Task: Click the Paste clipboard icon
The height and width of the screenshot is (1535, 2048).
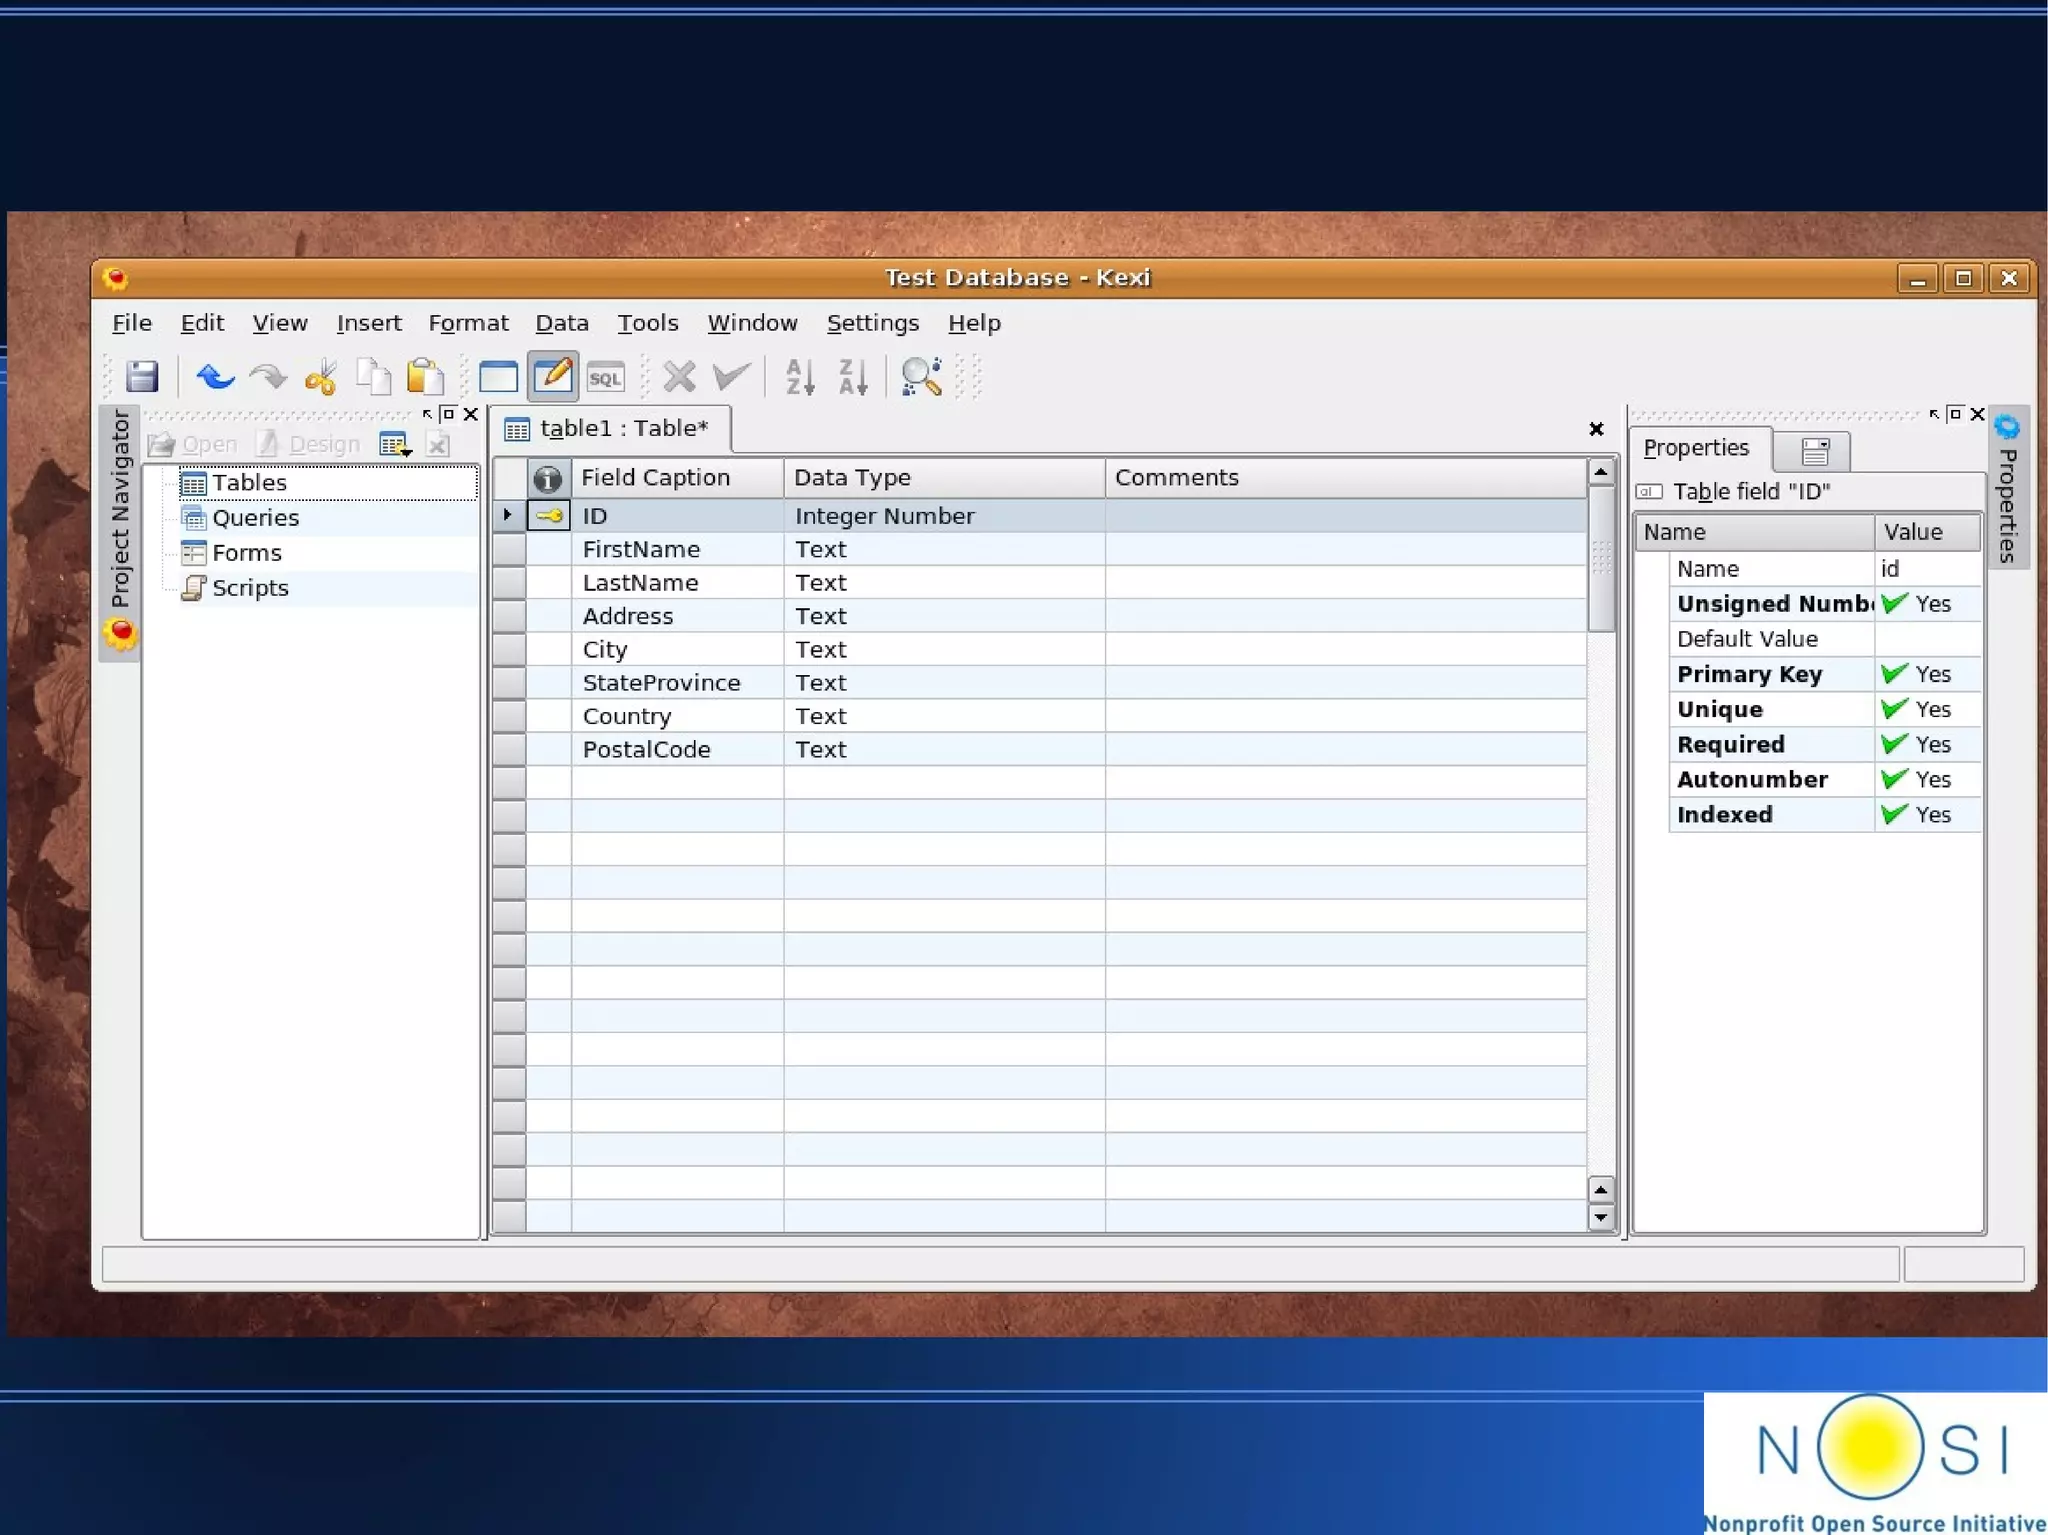Action: pyautogui.click(x=426, y=377)
